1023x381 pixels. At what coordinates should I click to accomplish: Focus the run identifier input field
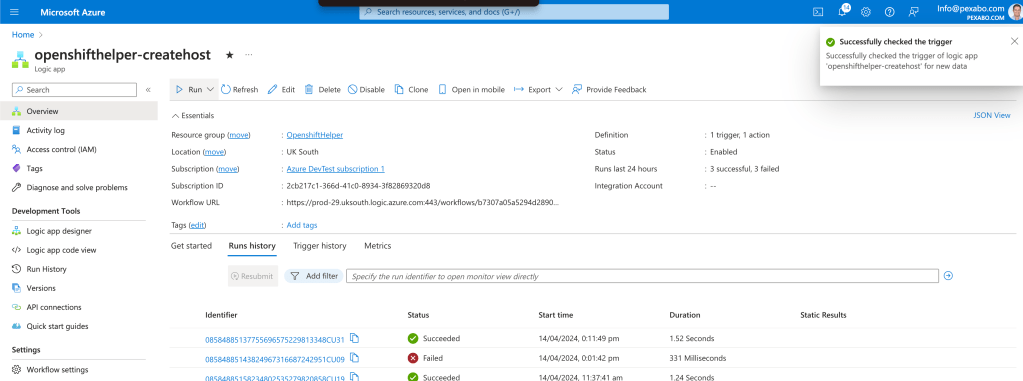642,276
